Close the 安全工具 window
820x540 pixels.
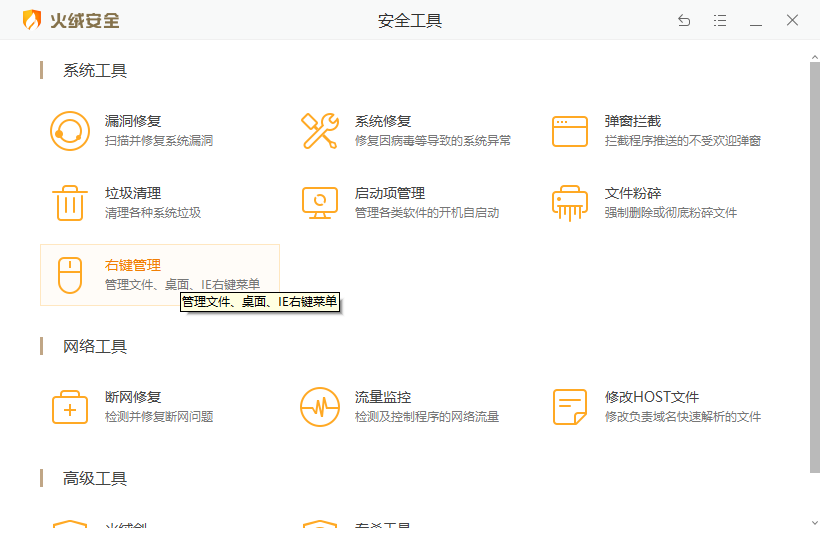pos(792,20)
